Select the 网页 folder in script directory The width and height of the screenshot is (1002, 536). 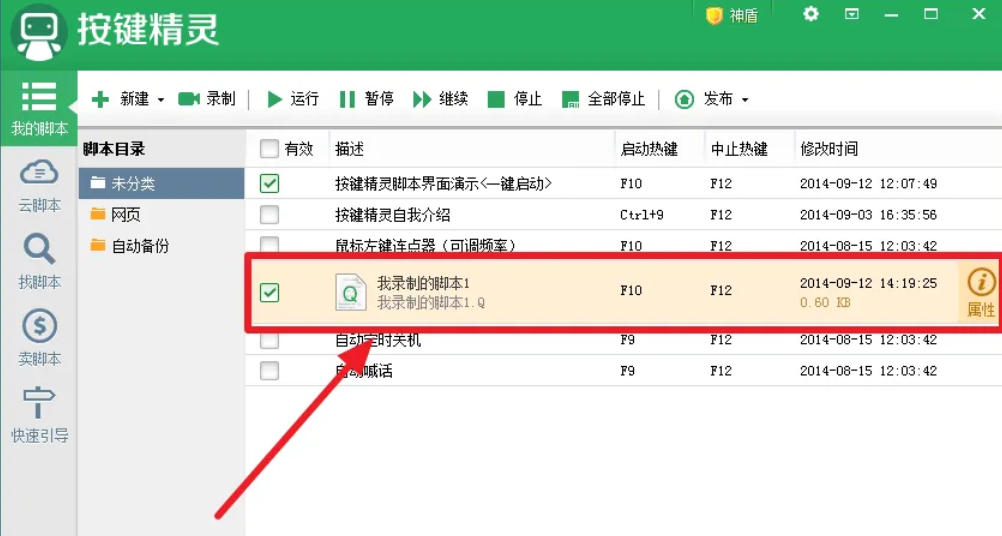point(125,214)
